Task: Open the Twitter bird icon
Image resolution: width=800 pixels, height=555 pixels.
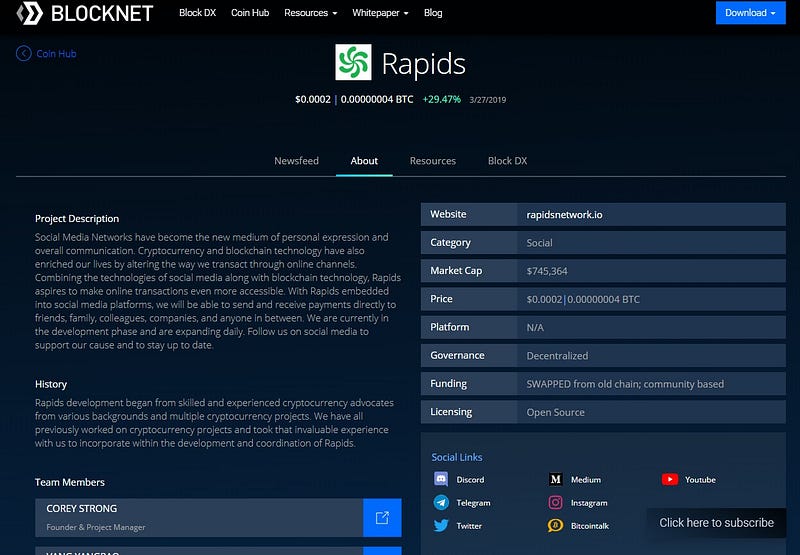Action: pos(441,525)
